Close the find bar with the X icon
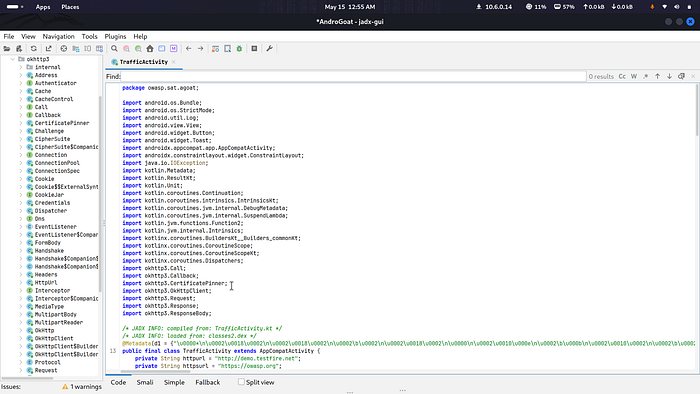 tap(693, 76)
